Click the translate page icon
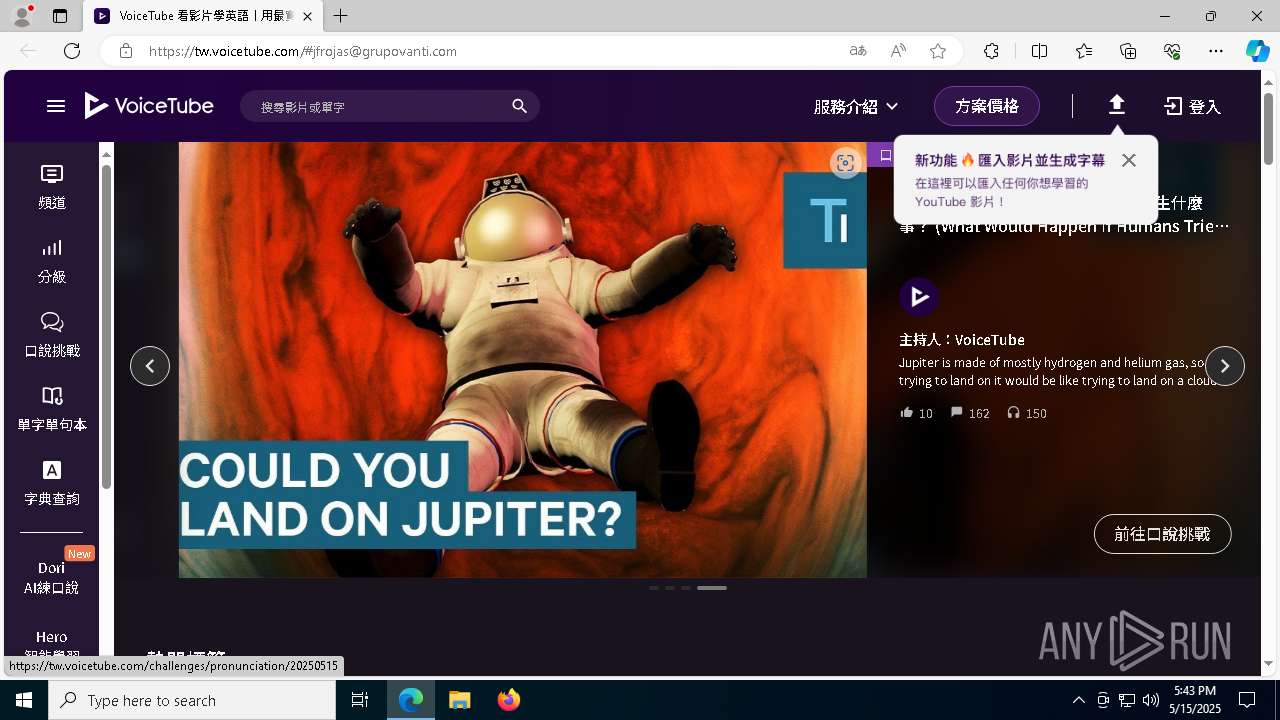1280x720 pixels. (x=858, y=51)
